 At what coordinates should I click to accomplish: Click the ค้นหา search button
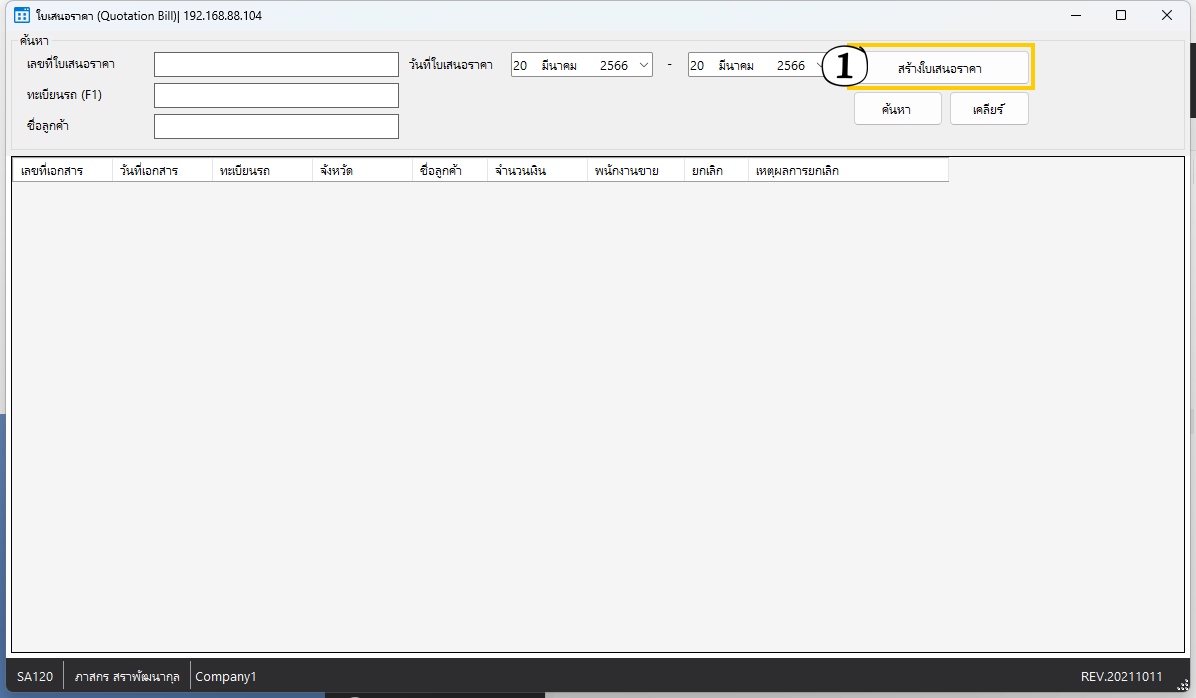pyautogui.click(x=897, y=110)
